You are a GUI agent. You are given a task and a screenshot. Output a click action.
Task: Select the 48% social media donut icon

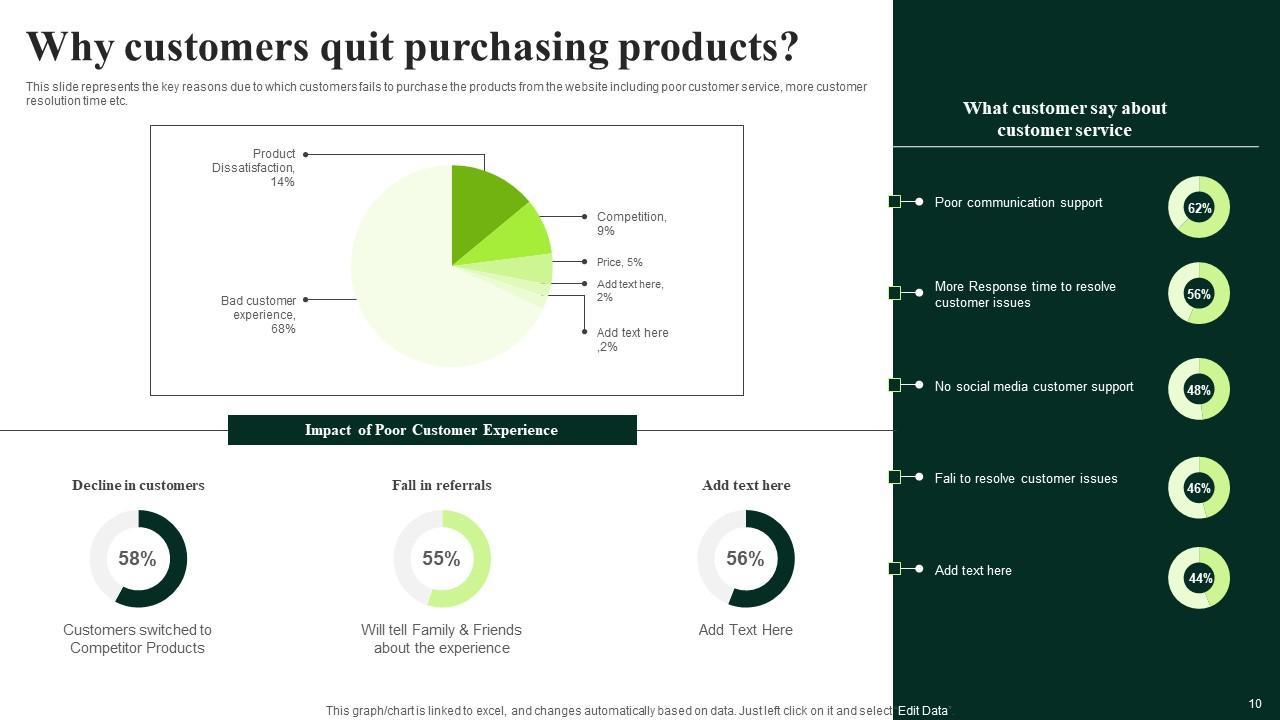tap(1198, 389)
